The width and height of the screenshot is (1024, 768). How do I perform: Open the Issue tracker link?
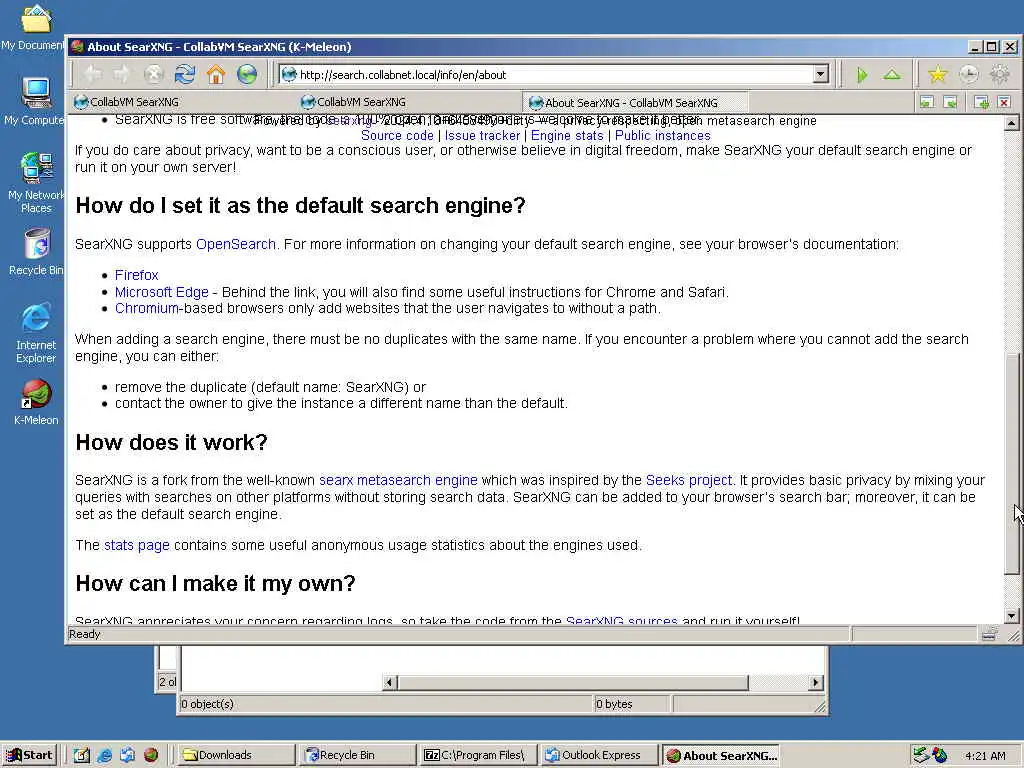[x=483, y=135]
